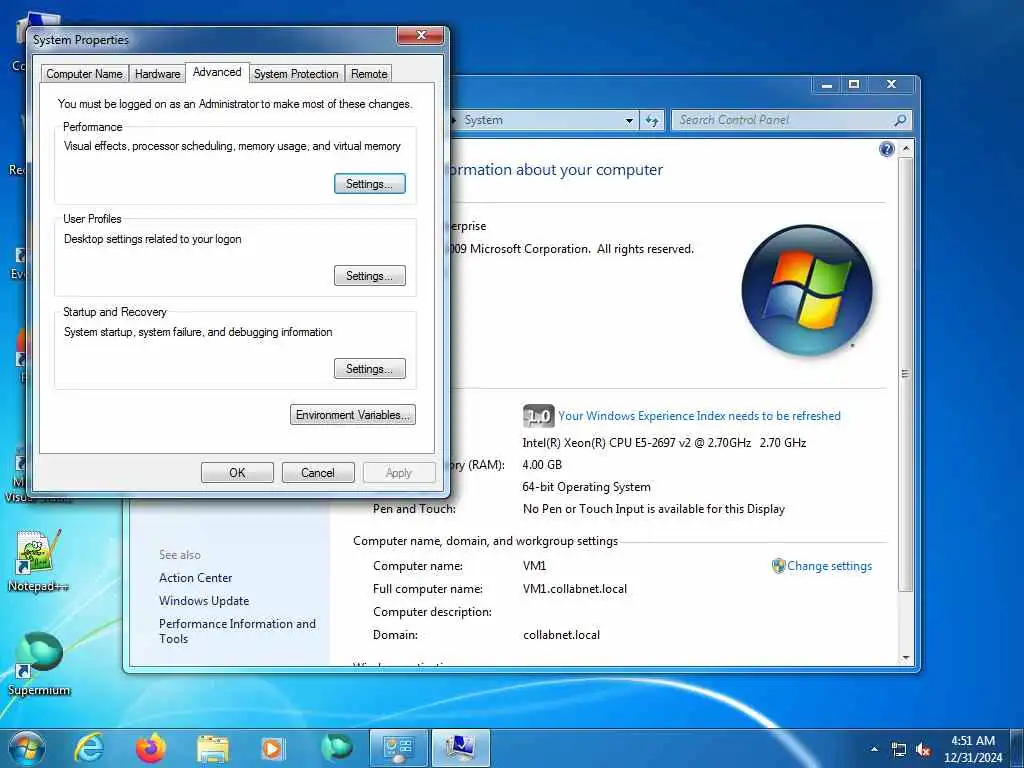Screen dimensions: 1024x768
Task: Close the System control panel window
Action: pos(891,84)
